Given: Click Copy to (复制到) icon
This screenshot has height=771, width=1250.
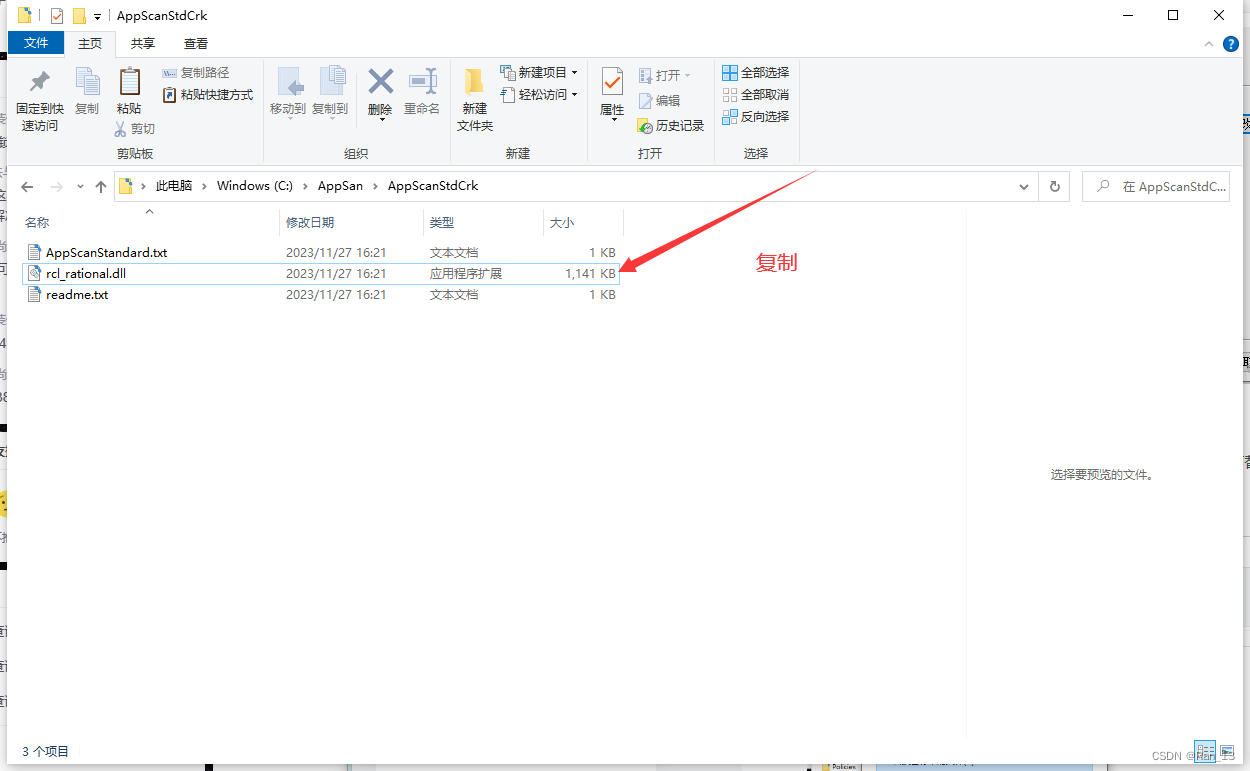Looking at the screenshot, I should 330,82.
